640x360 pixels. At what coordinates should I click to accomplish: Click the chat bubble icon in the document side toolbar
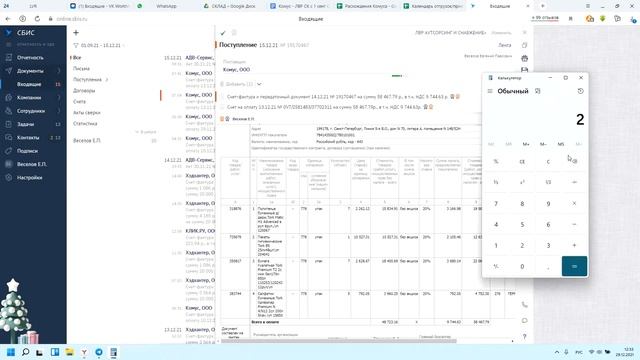(524, 321)
